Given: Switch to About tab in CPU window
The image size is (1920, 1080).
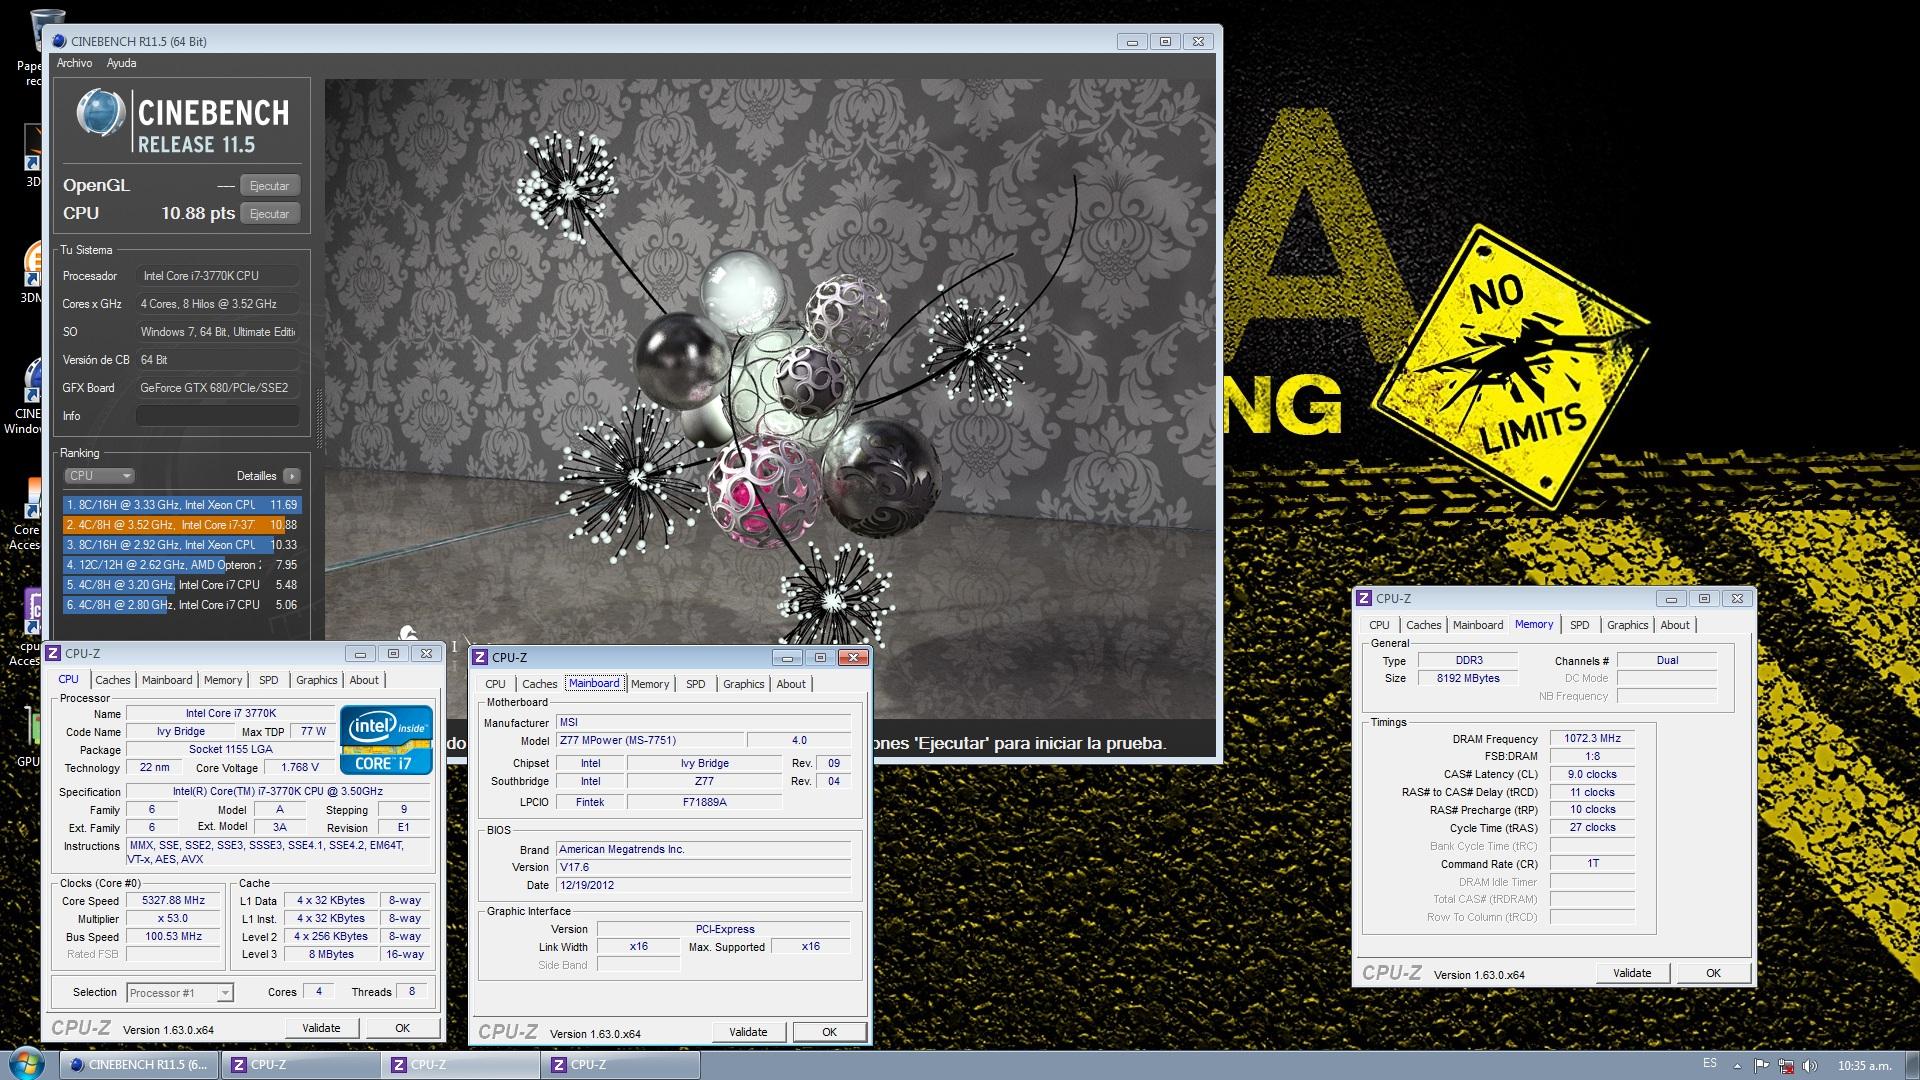Looking at the screenshot, I should (364, 680).
